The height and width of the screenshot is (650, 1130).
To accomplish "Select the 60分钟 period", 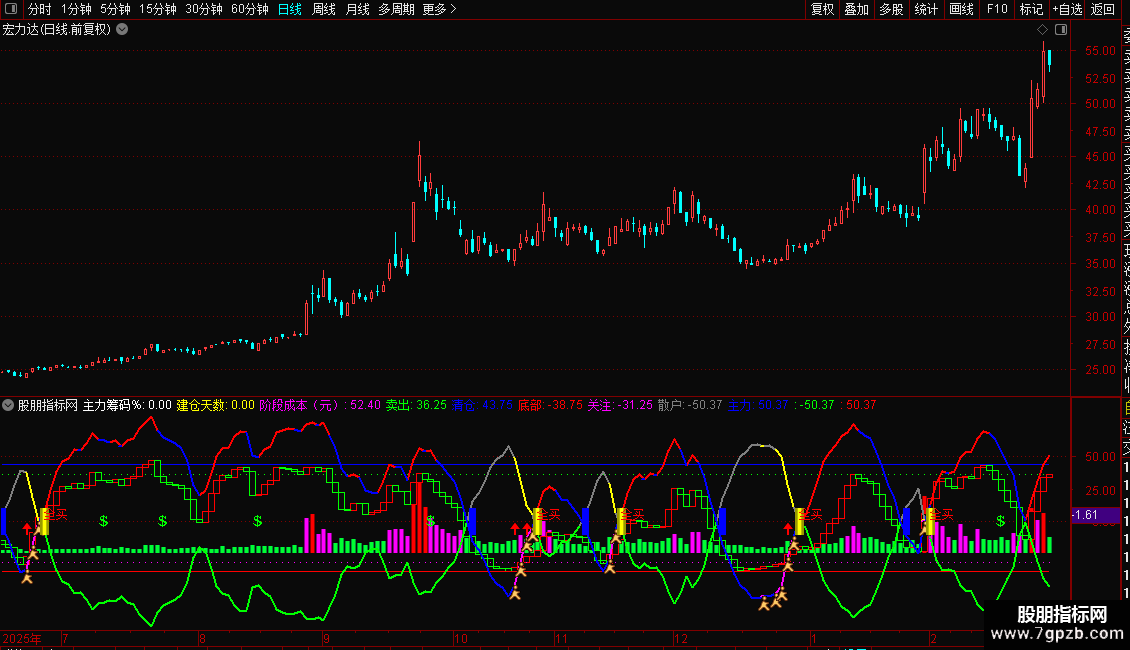I will pos(249,9).
